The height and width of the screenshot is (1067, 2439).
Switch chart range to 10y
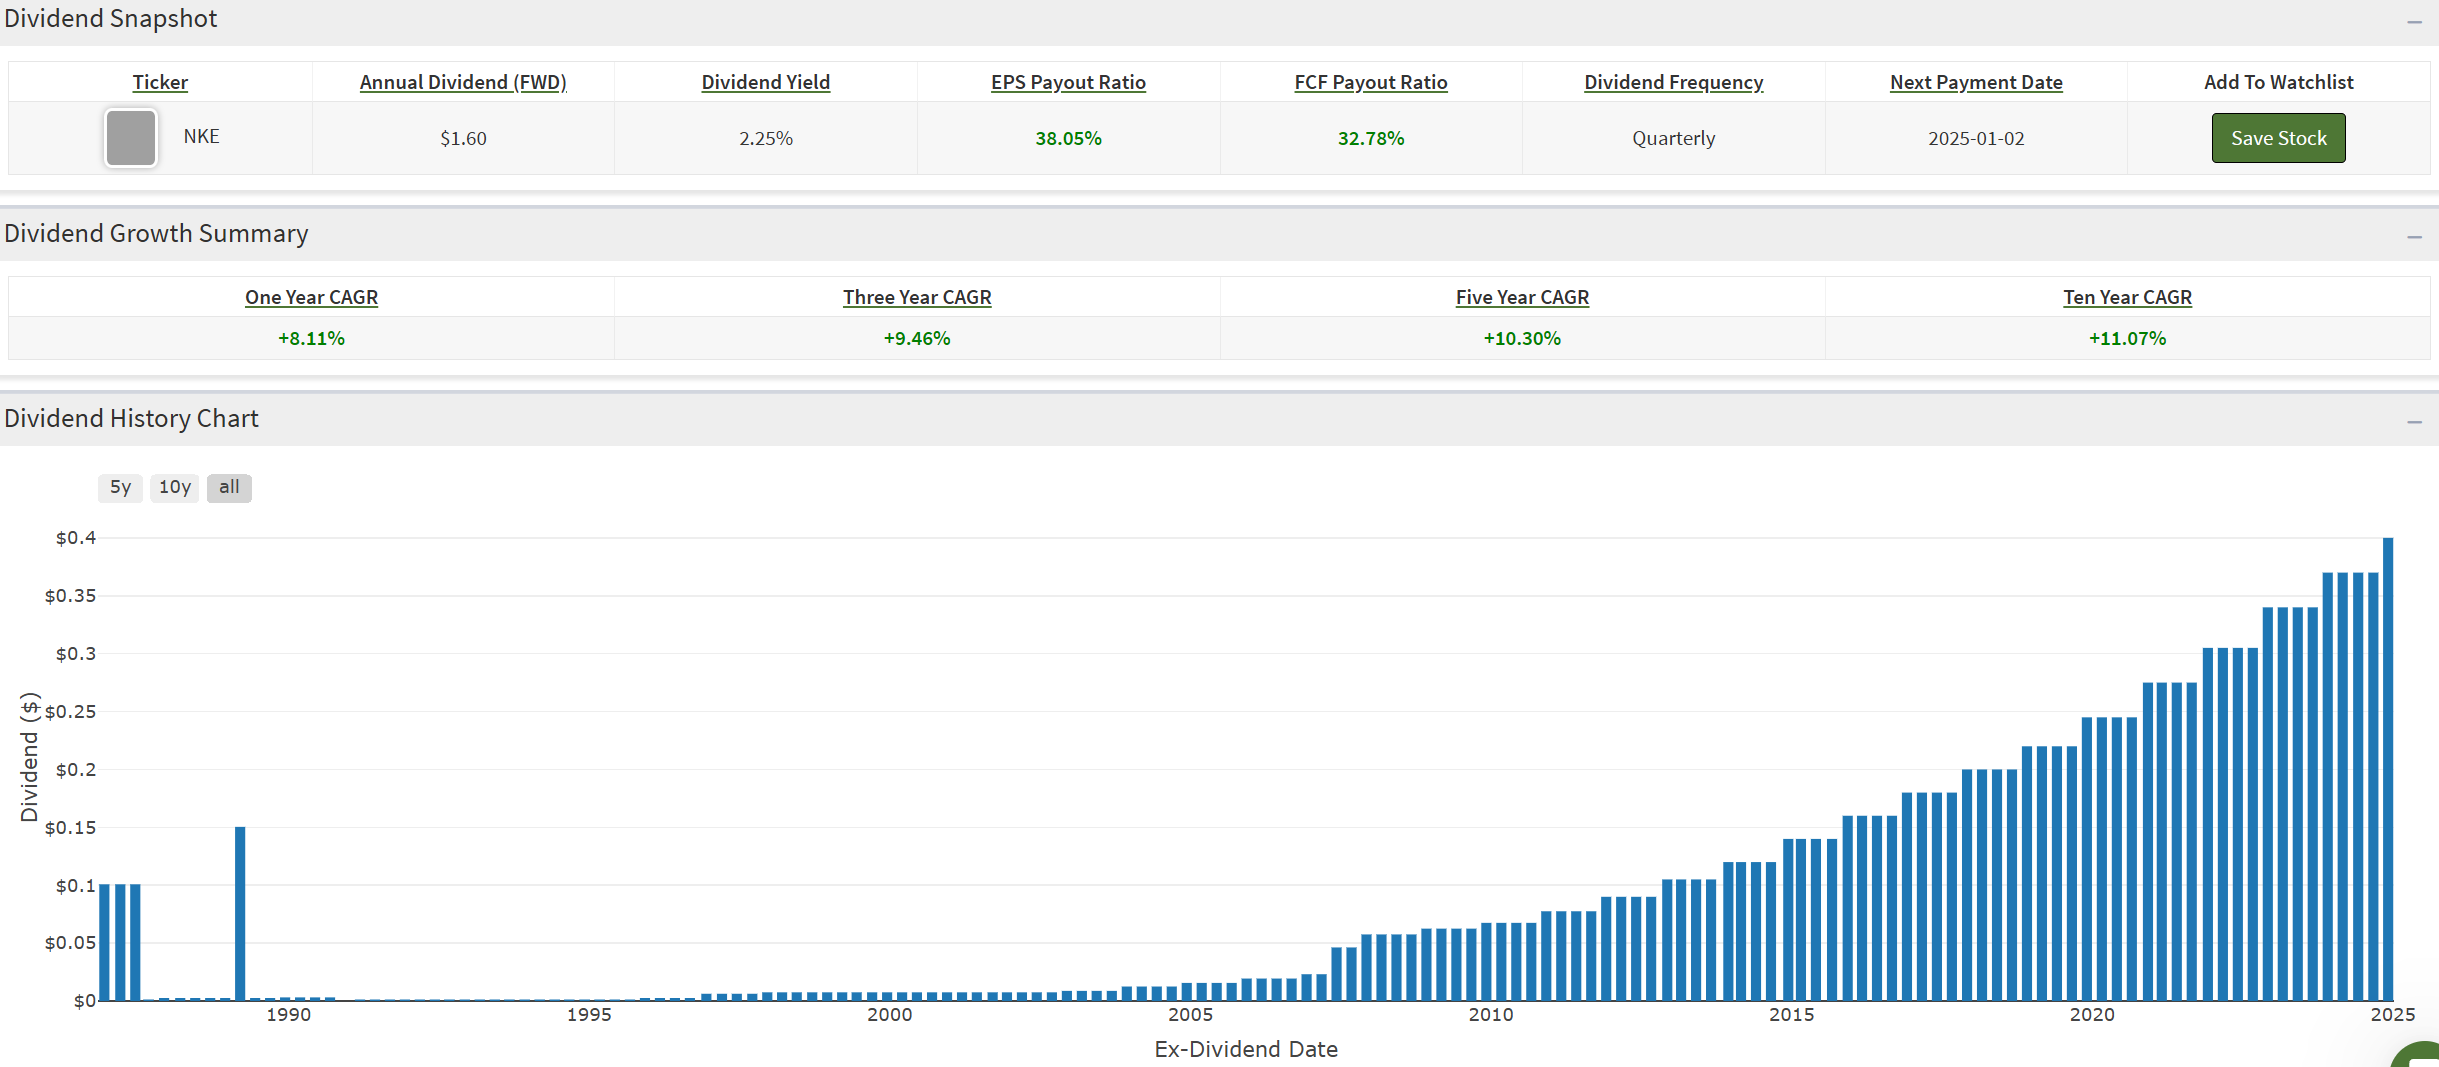pos(175,487)
